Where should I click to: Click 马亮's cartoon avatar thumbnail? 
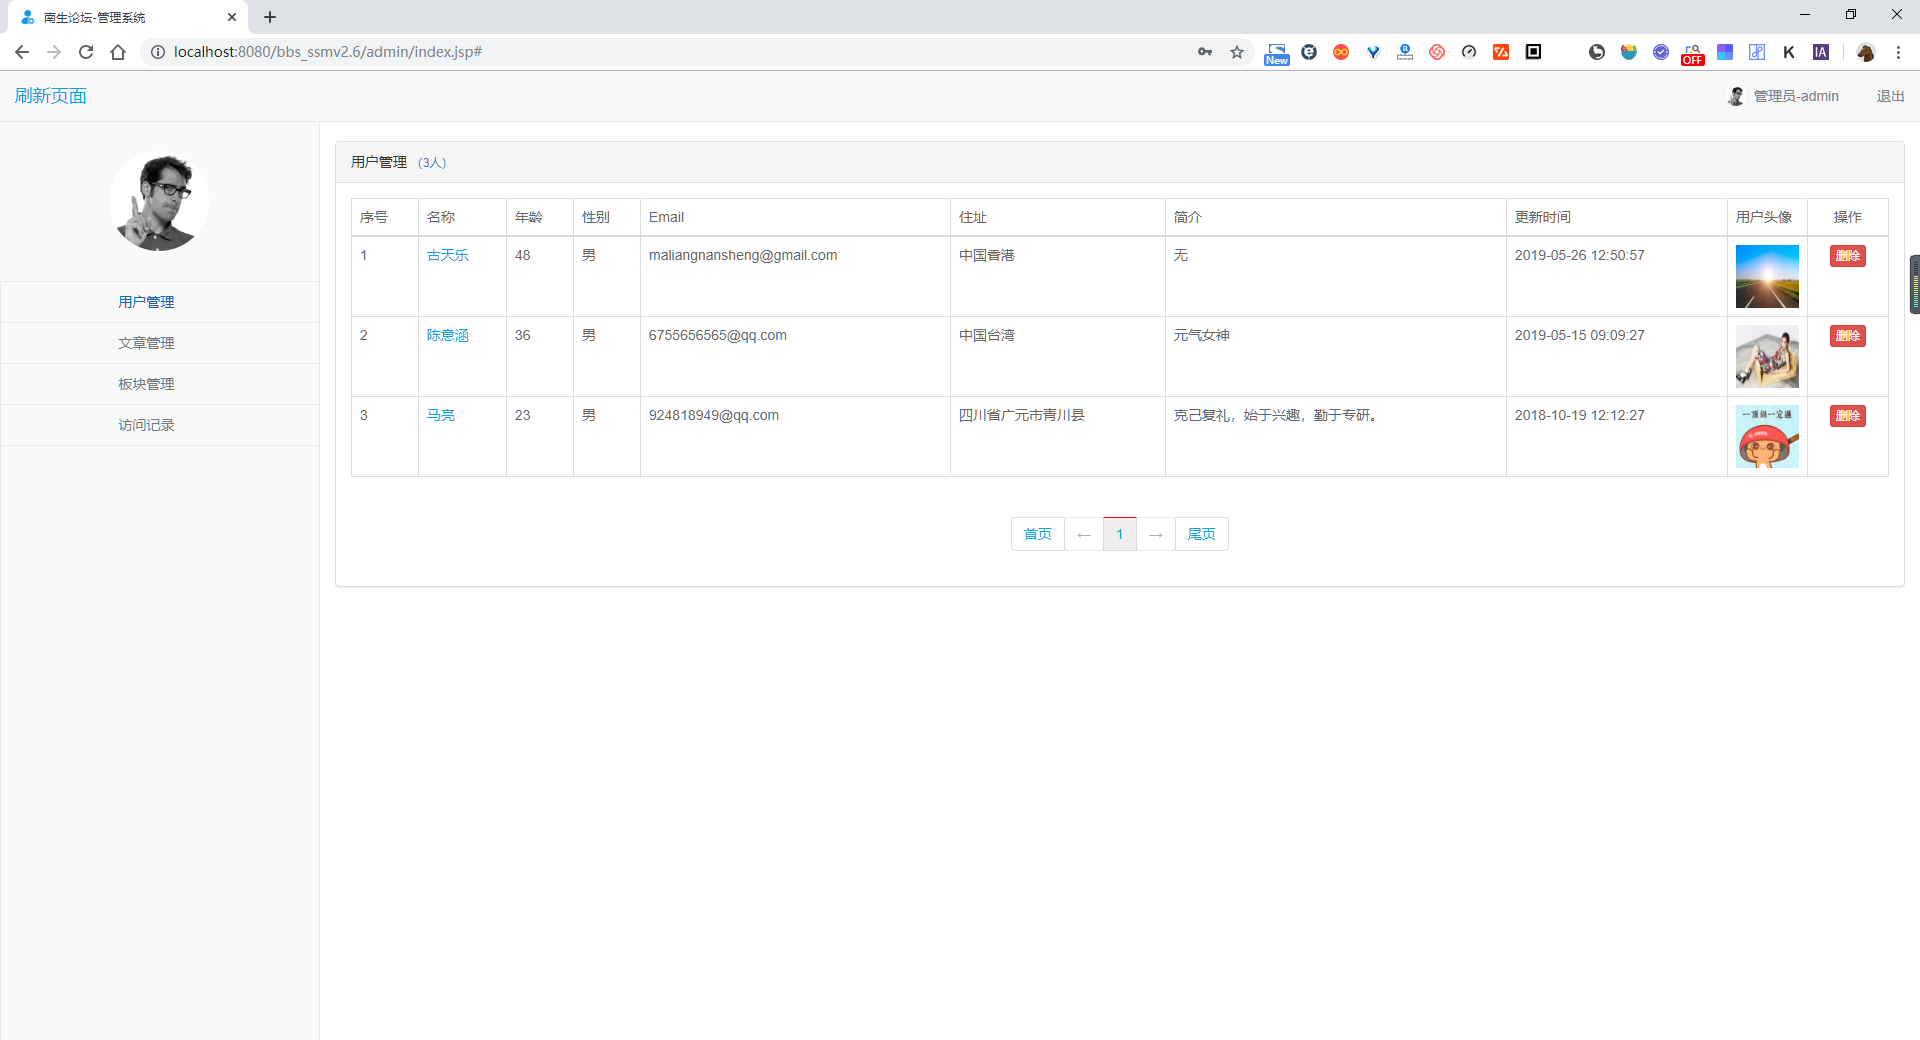point(1767,437)
